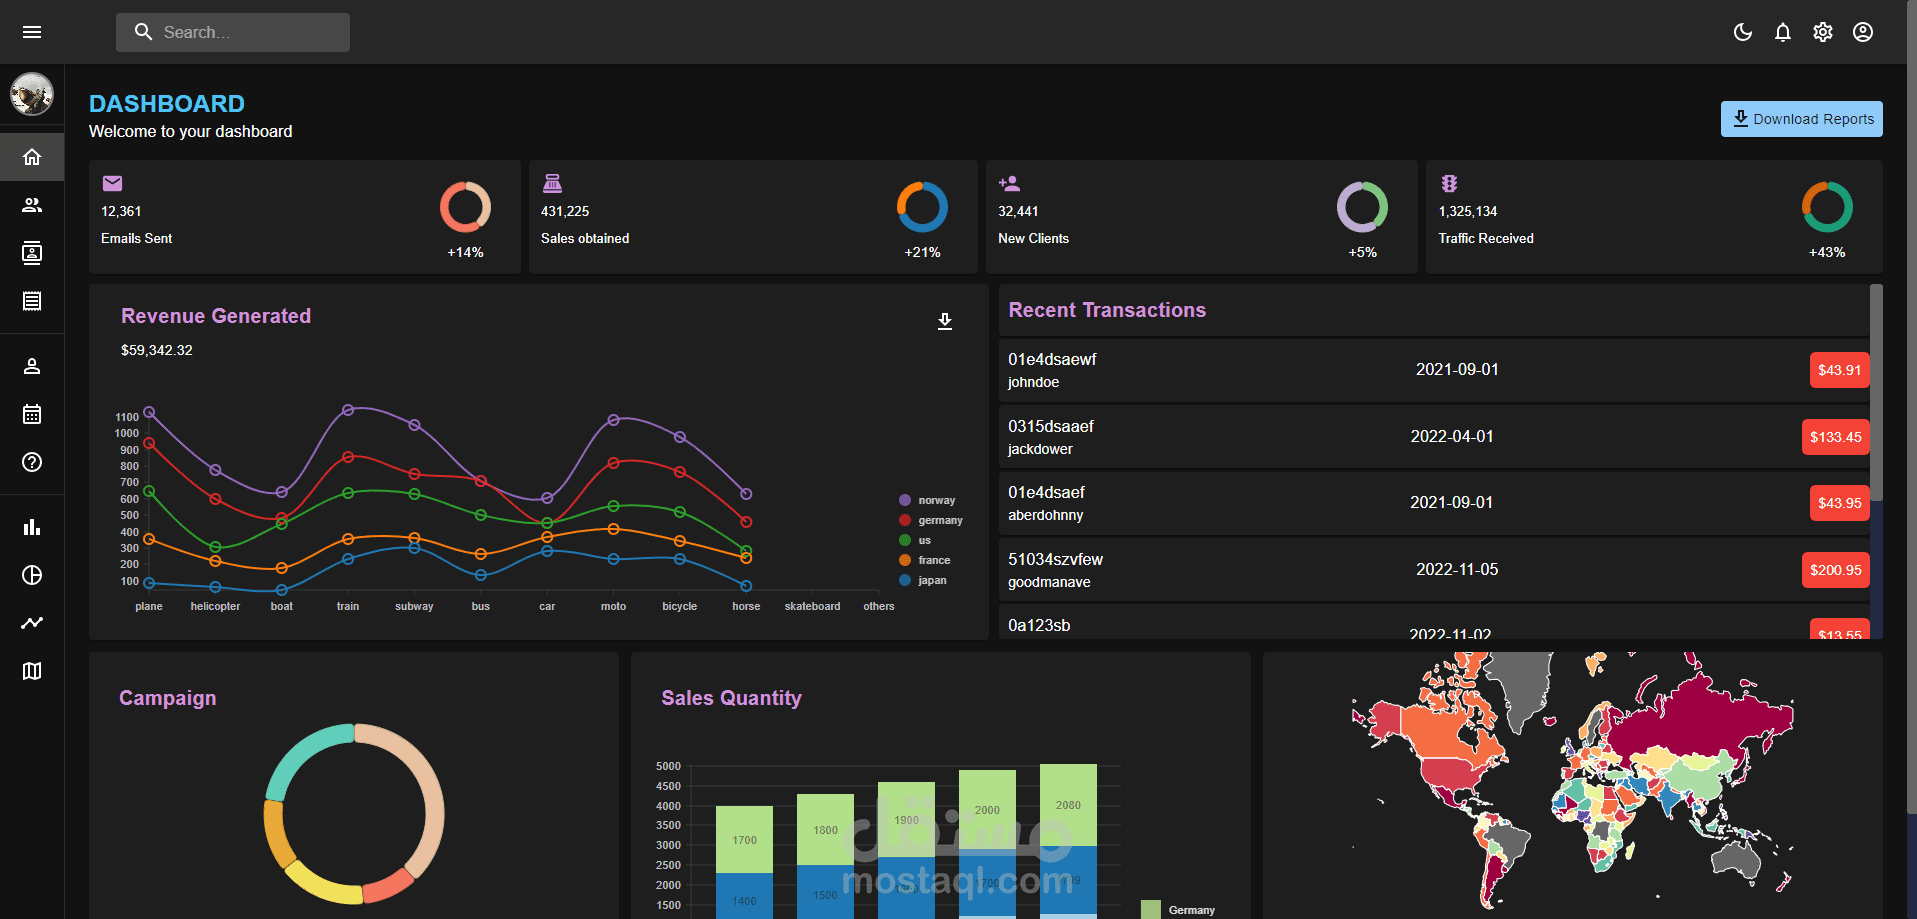Screen dimensions: 1917x919
Task: Click the Sales obtained register icon
Action: [552, 183]
